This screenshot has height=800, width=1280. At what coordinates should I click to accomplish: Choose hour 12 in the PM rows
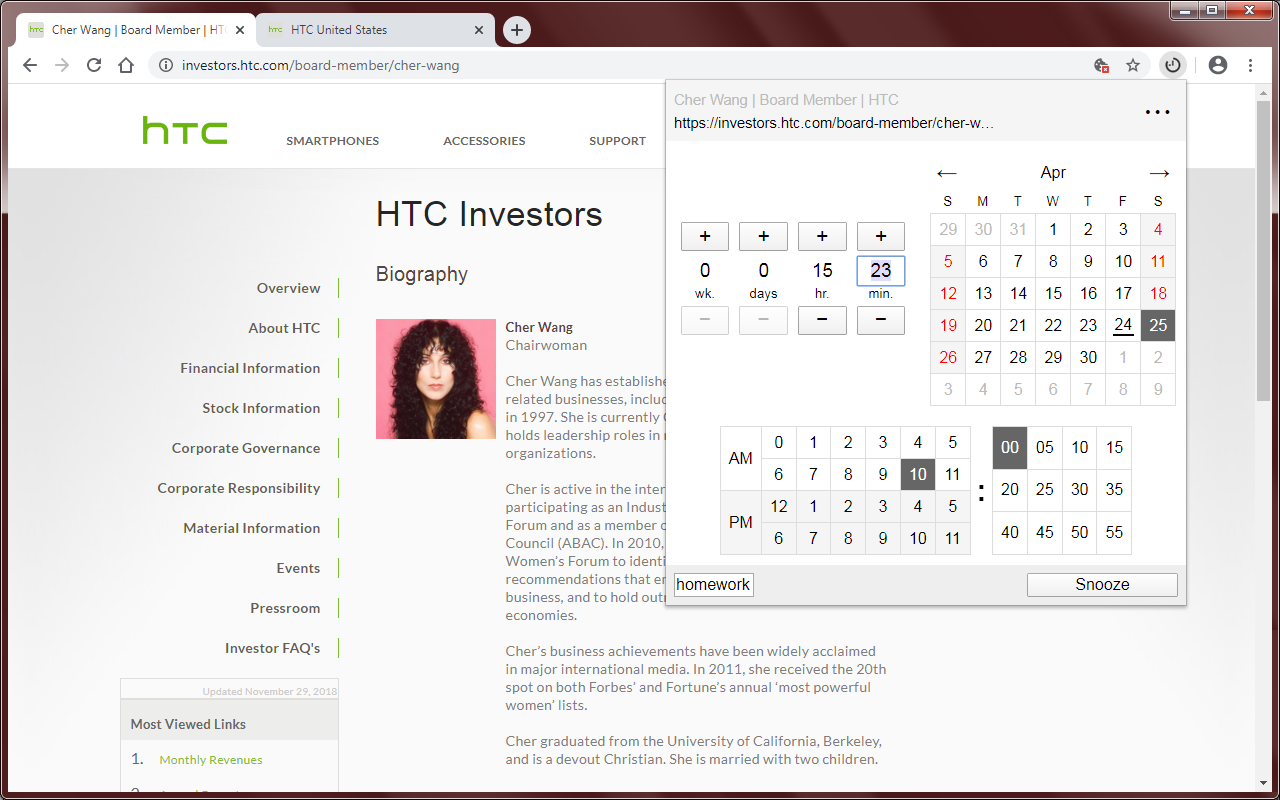[779, 506]
